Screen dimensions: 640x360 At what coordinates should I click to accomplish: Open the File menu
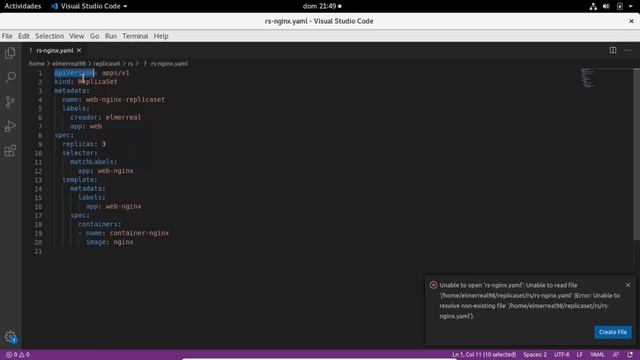7,36
